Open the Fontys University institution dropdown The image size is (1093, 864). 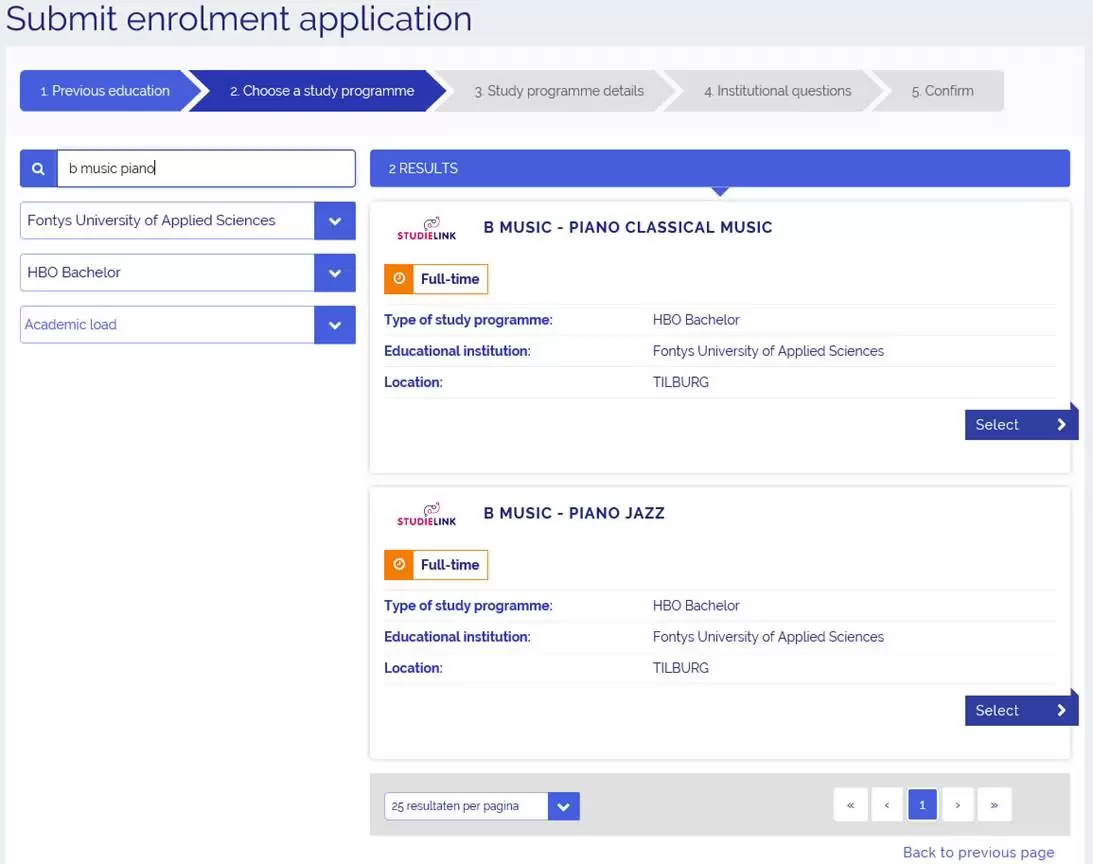tap(334, 221)
